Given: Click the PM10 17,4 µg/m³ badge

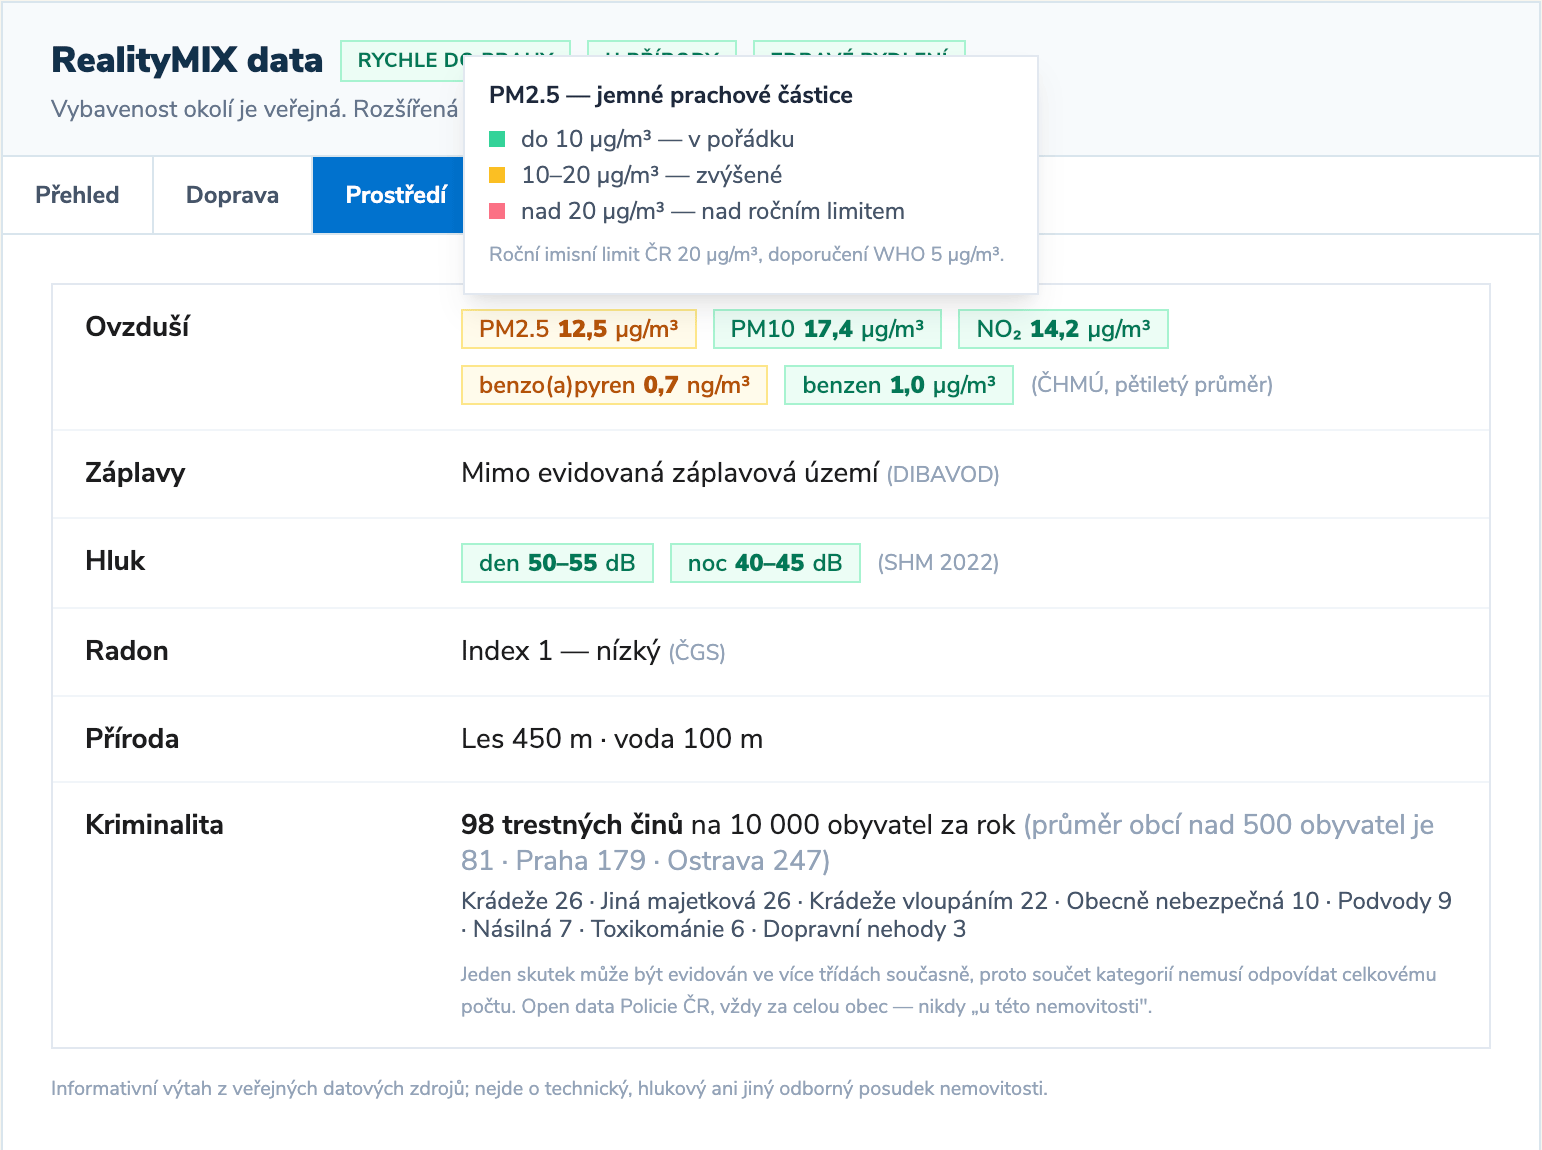Looking at the screenshot, I should (827, 329).
